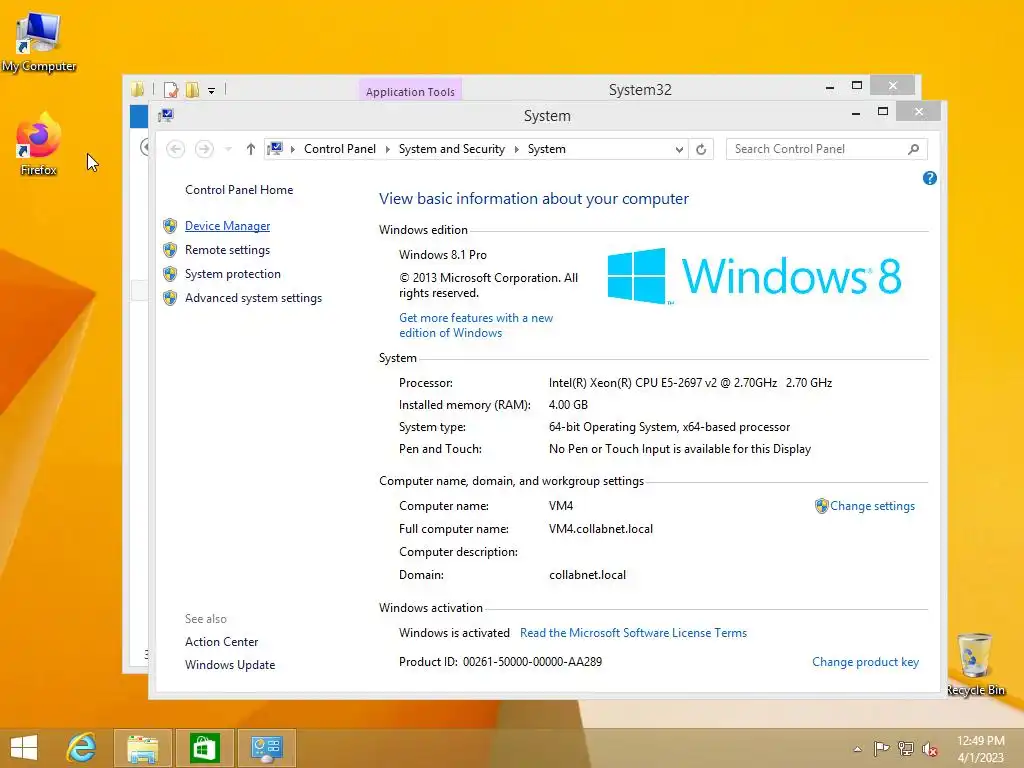
Task: Open Advanced system settings
Action: click(253, 298)
